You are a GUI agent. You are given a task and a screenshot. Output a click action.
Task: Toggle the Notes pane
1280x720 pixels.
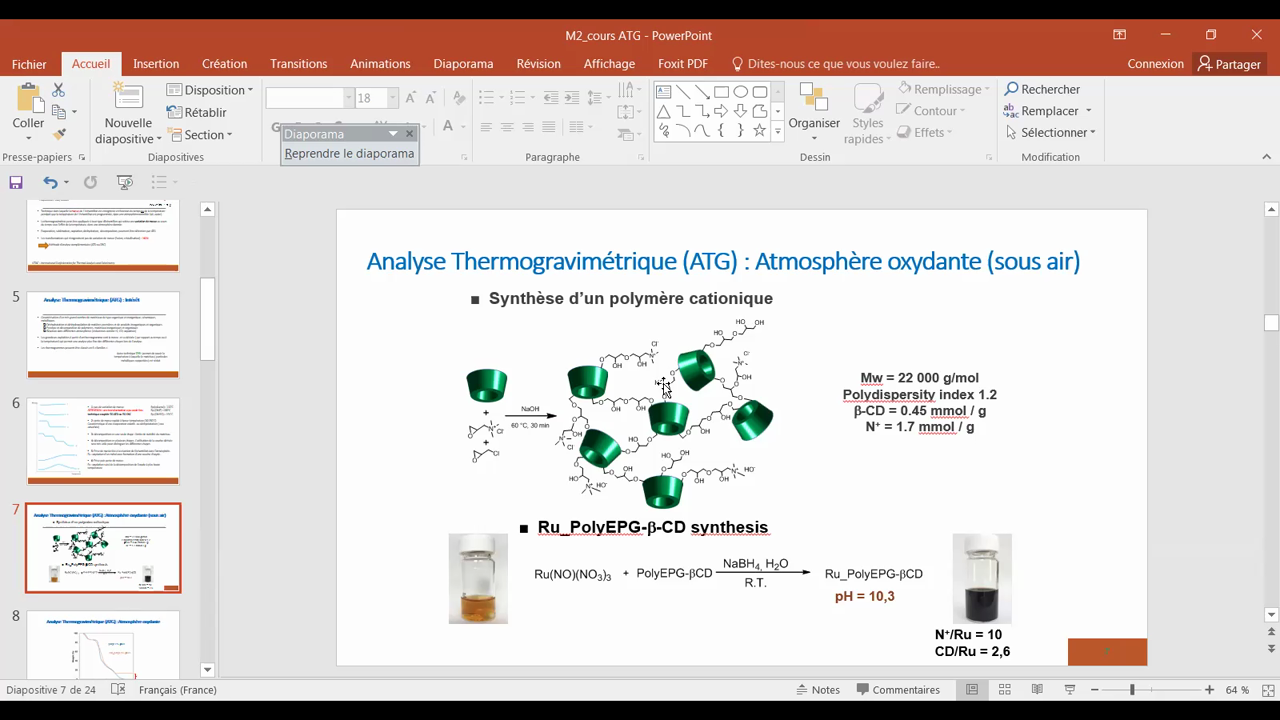818,690
